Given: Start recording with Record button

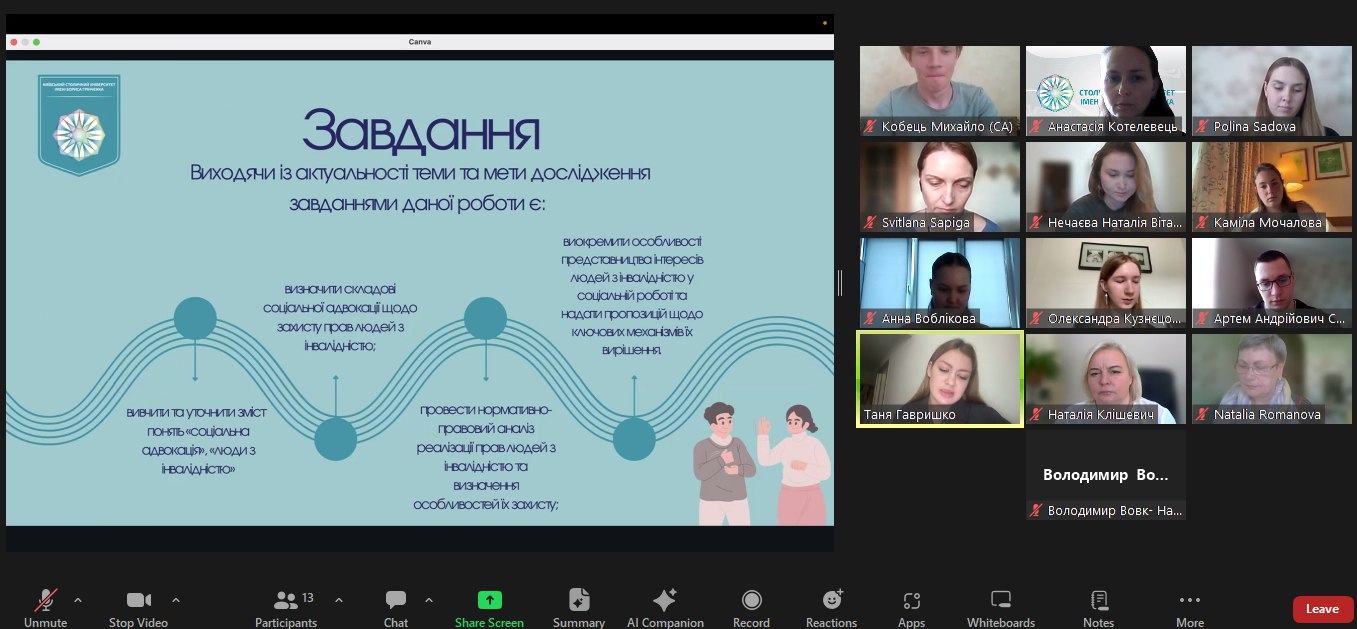Looking at the screenshot, I should pyautogui.click(x=751, y=600).
